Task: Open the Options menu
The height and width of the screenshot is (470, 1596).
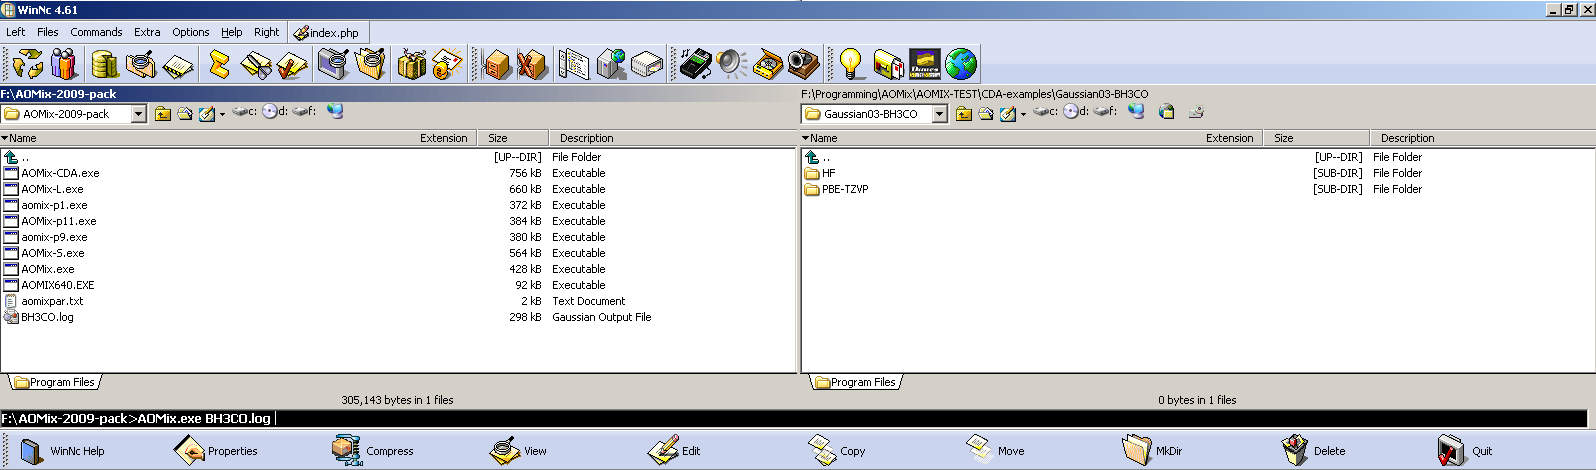Action: click(x=191, y=32)
